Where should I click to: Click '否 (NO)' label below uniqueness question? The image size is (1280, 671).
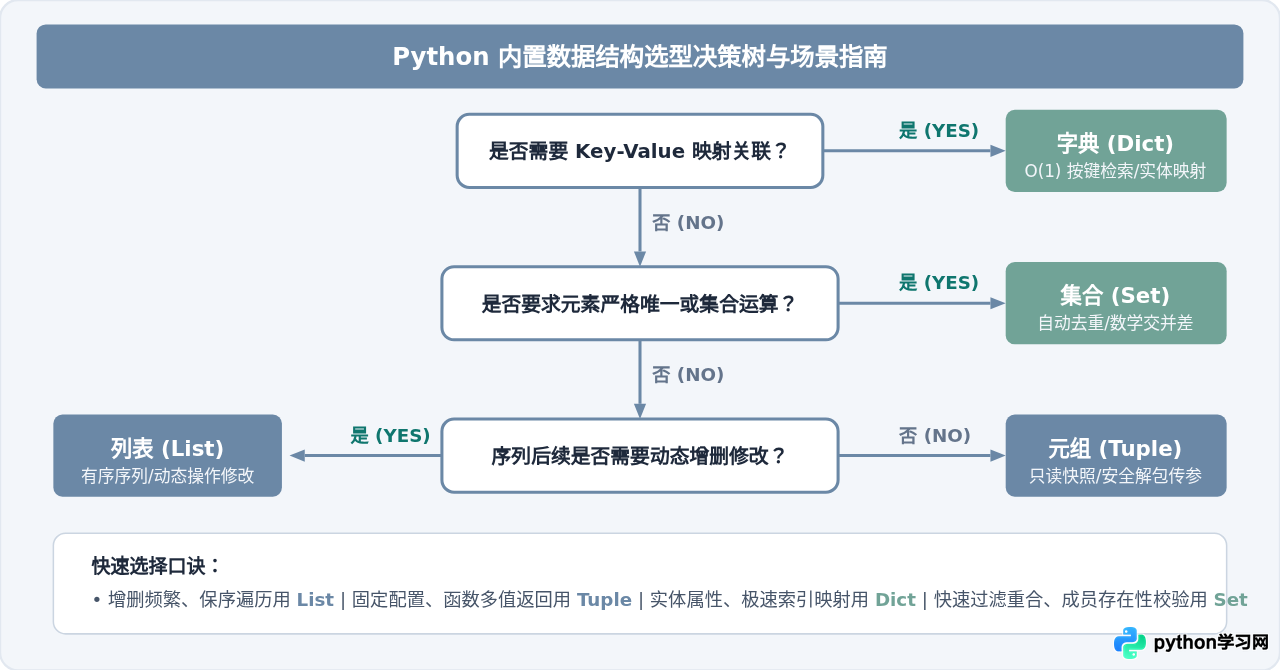click(x=688, y=374)
